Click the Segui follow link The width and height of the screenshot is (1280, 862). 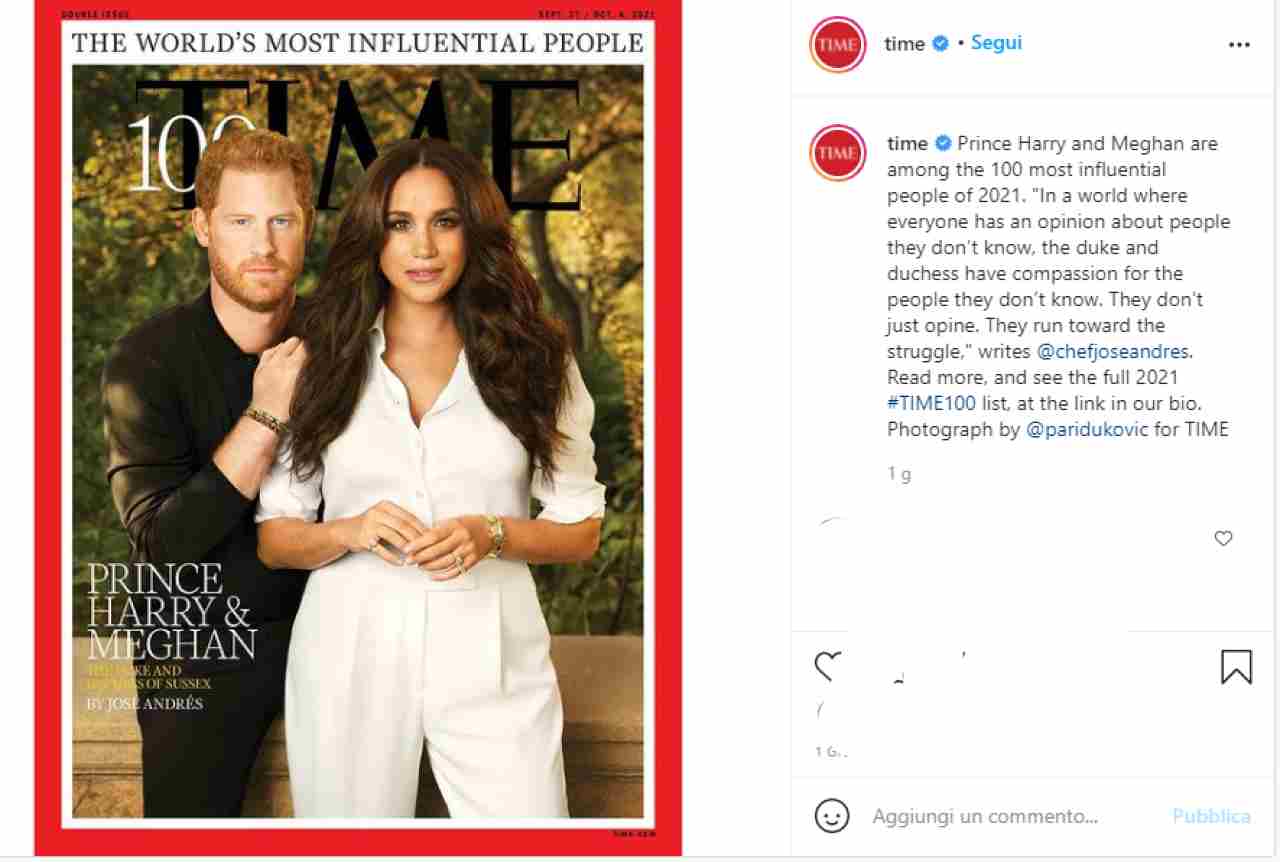996,43
